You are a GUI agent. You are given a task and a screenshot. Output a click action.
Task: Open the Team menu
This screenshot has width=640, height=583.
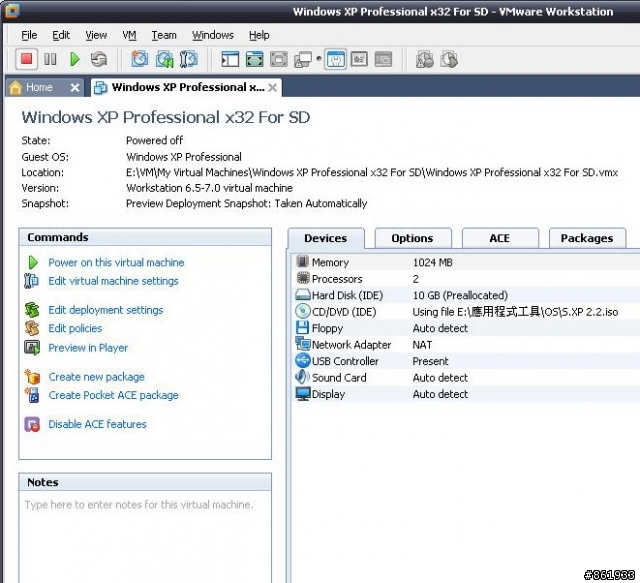(x=164, y=35)
